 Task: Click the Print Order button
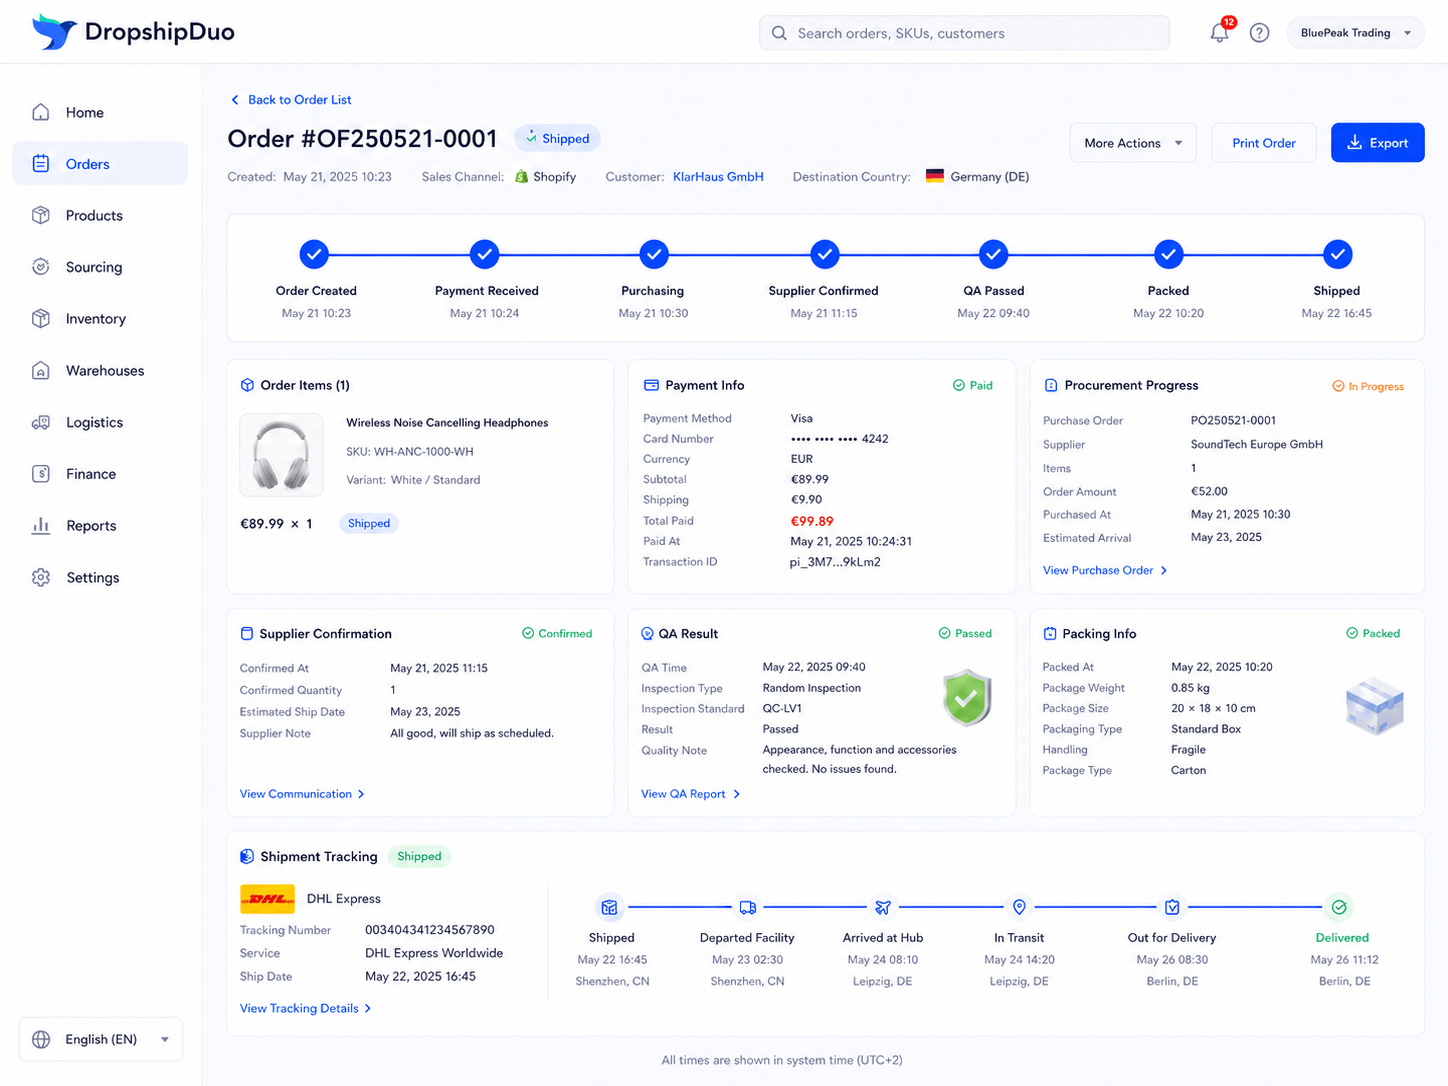pos(1264,143)
